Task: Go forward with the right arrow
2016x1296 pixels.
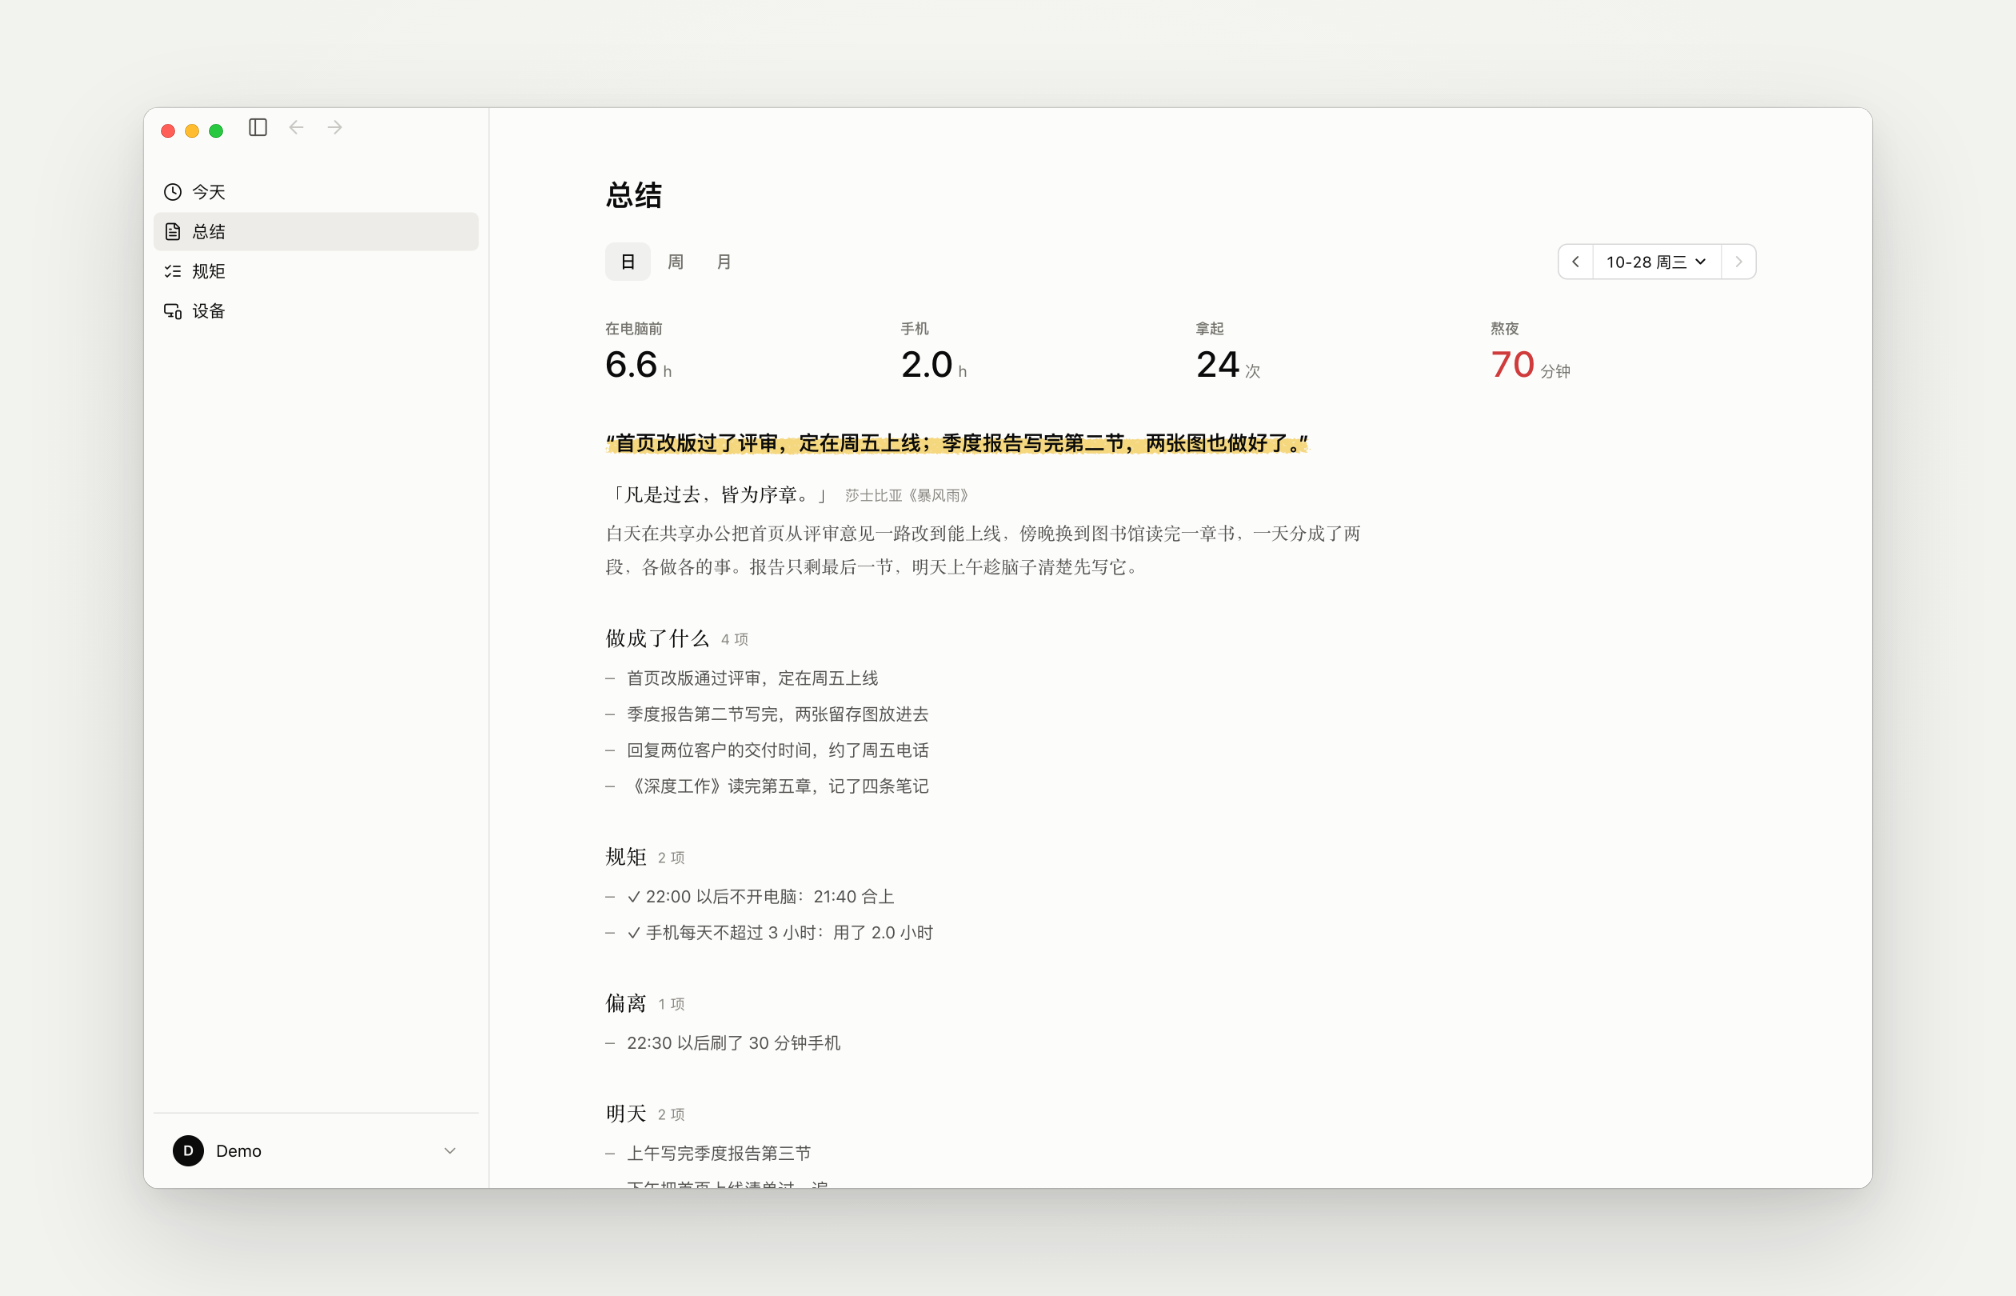Action: pyautogui.click(x=335, y=127)
